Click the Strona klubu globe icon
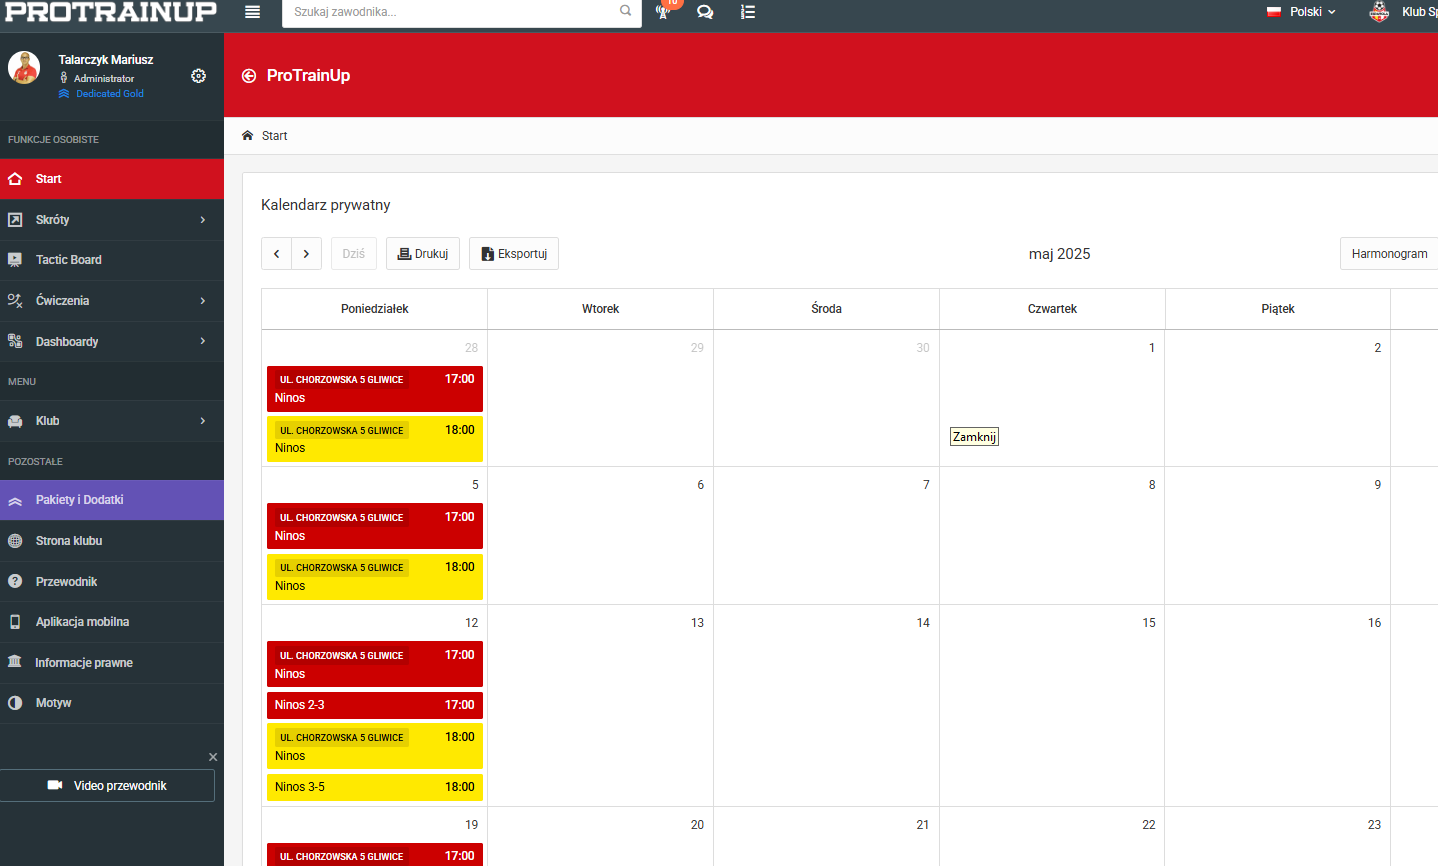 tap(15, 541)
